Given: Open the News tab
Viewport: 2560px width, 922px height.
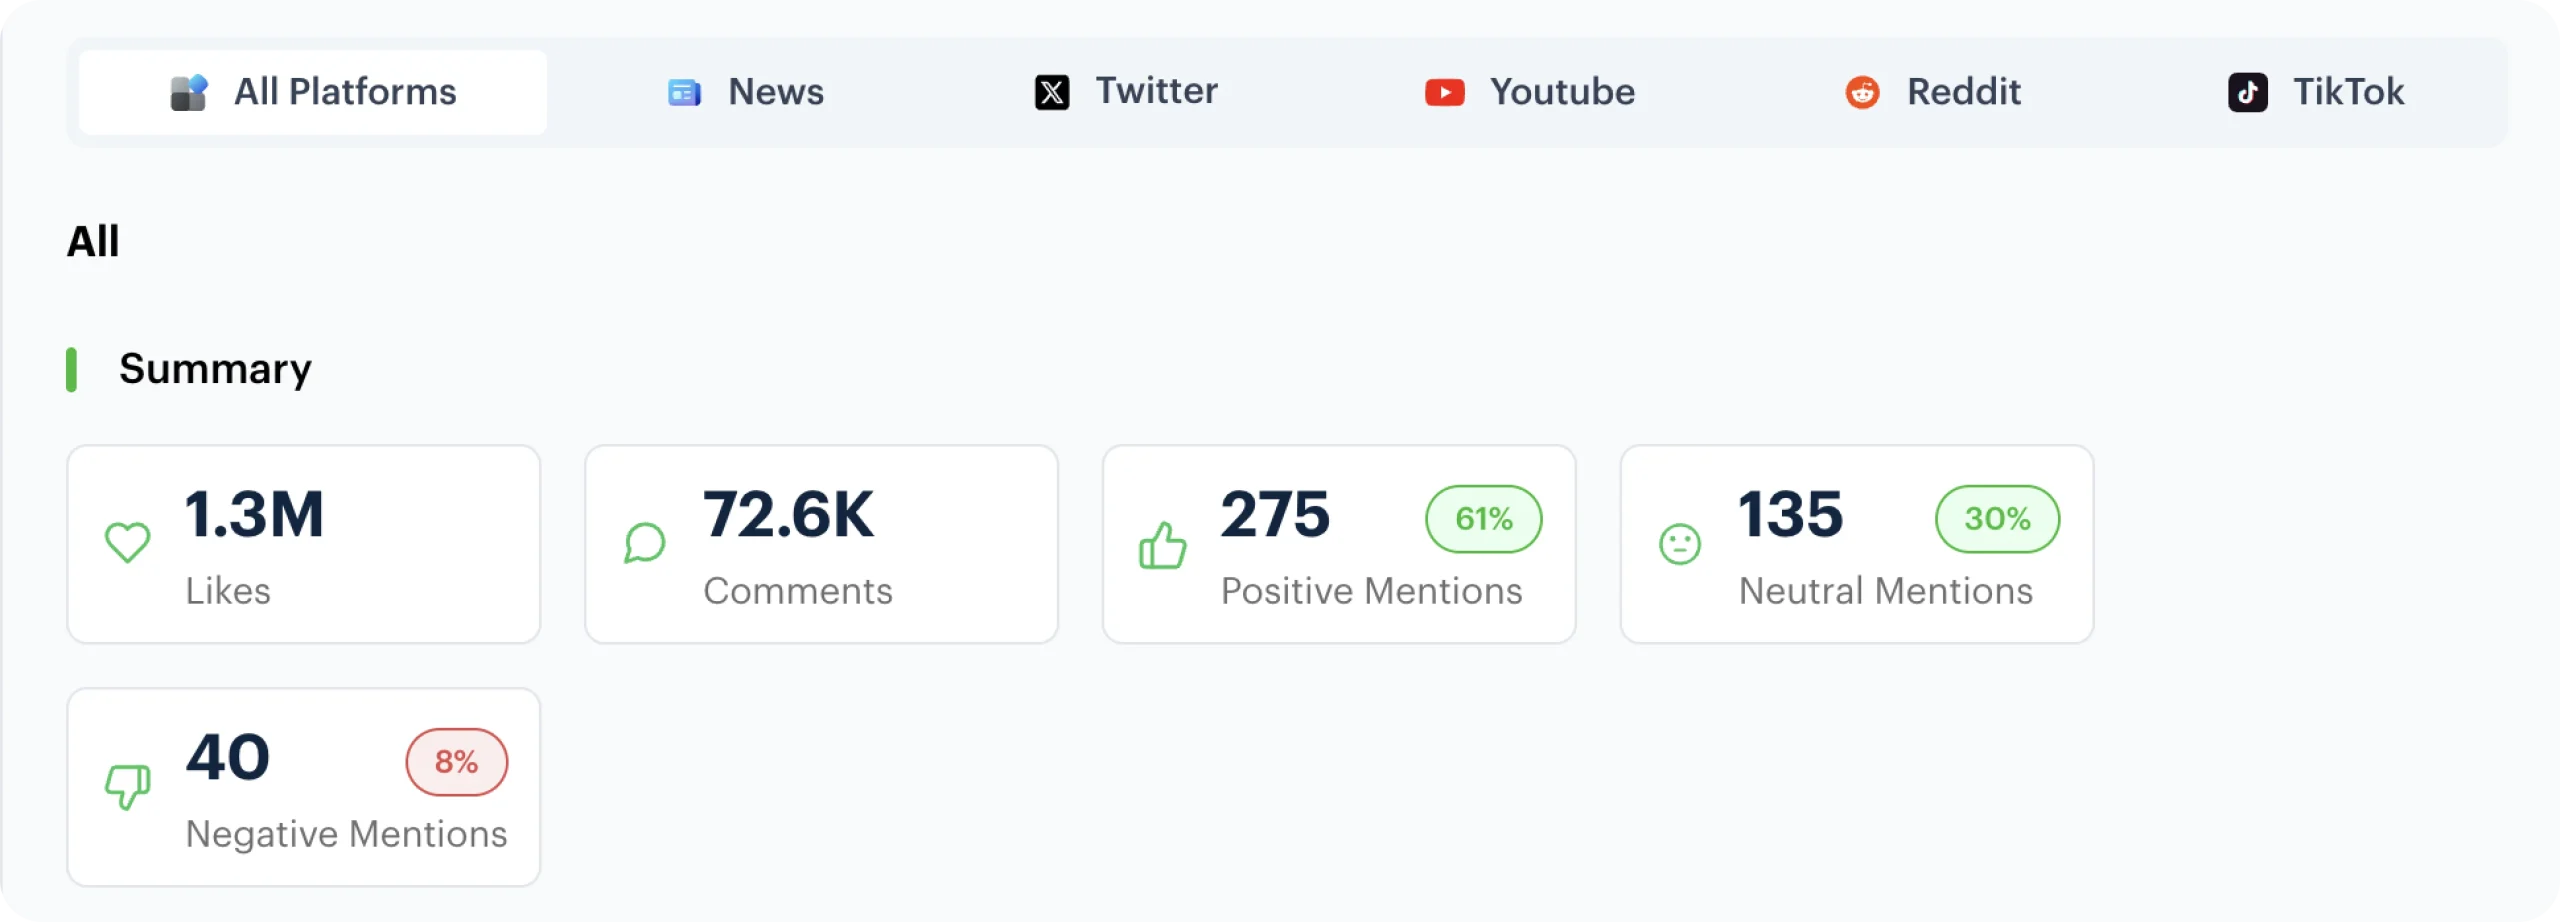Looking at the screenshot, I should click(x=746, y=92).
